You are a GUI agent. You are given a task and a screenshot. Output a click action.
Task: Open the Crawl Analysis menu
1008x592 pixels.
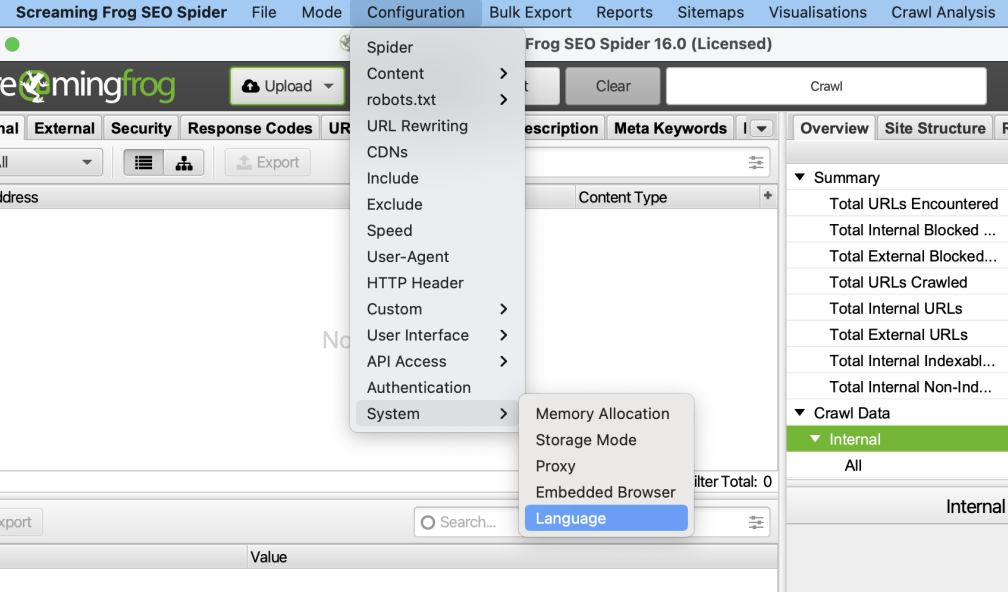tap(943, 13)
